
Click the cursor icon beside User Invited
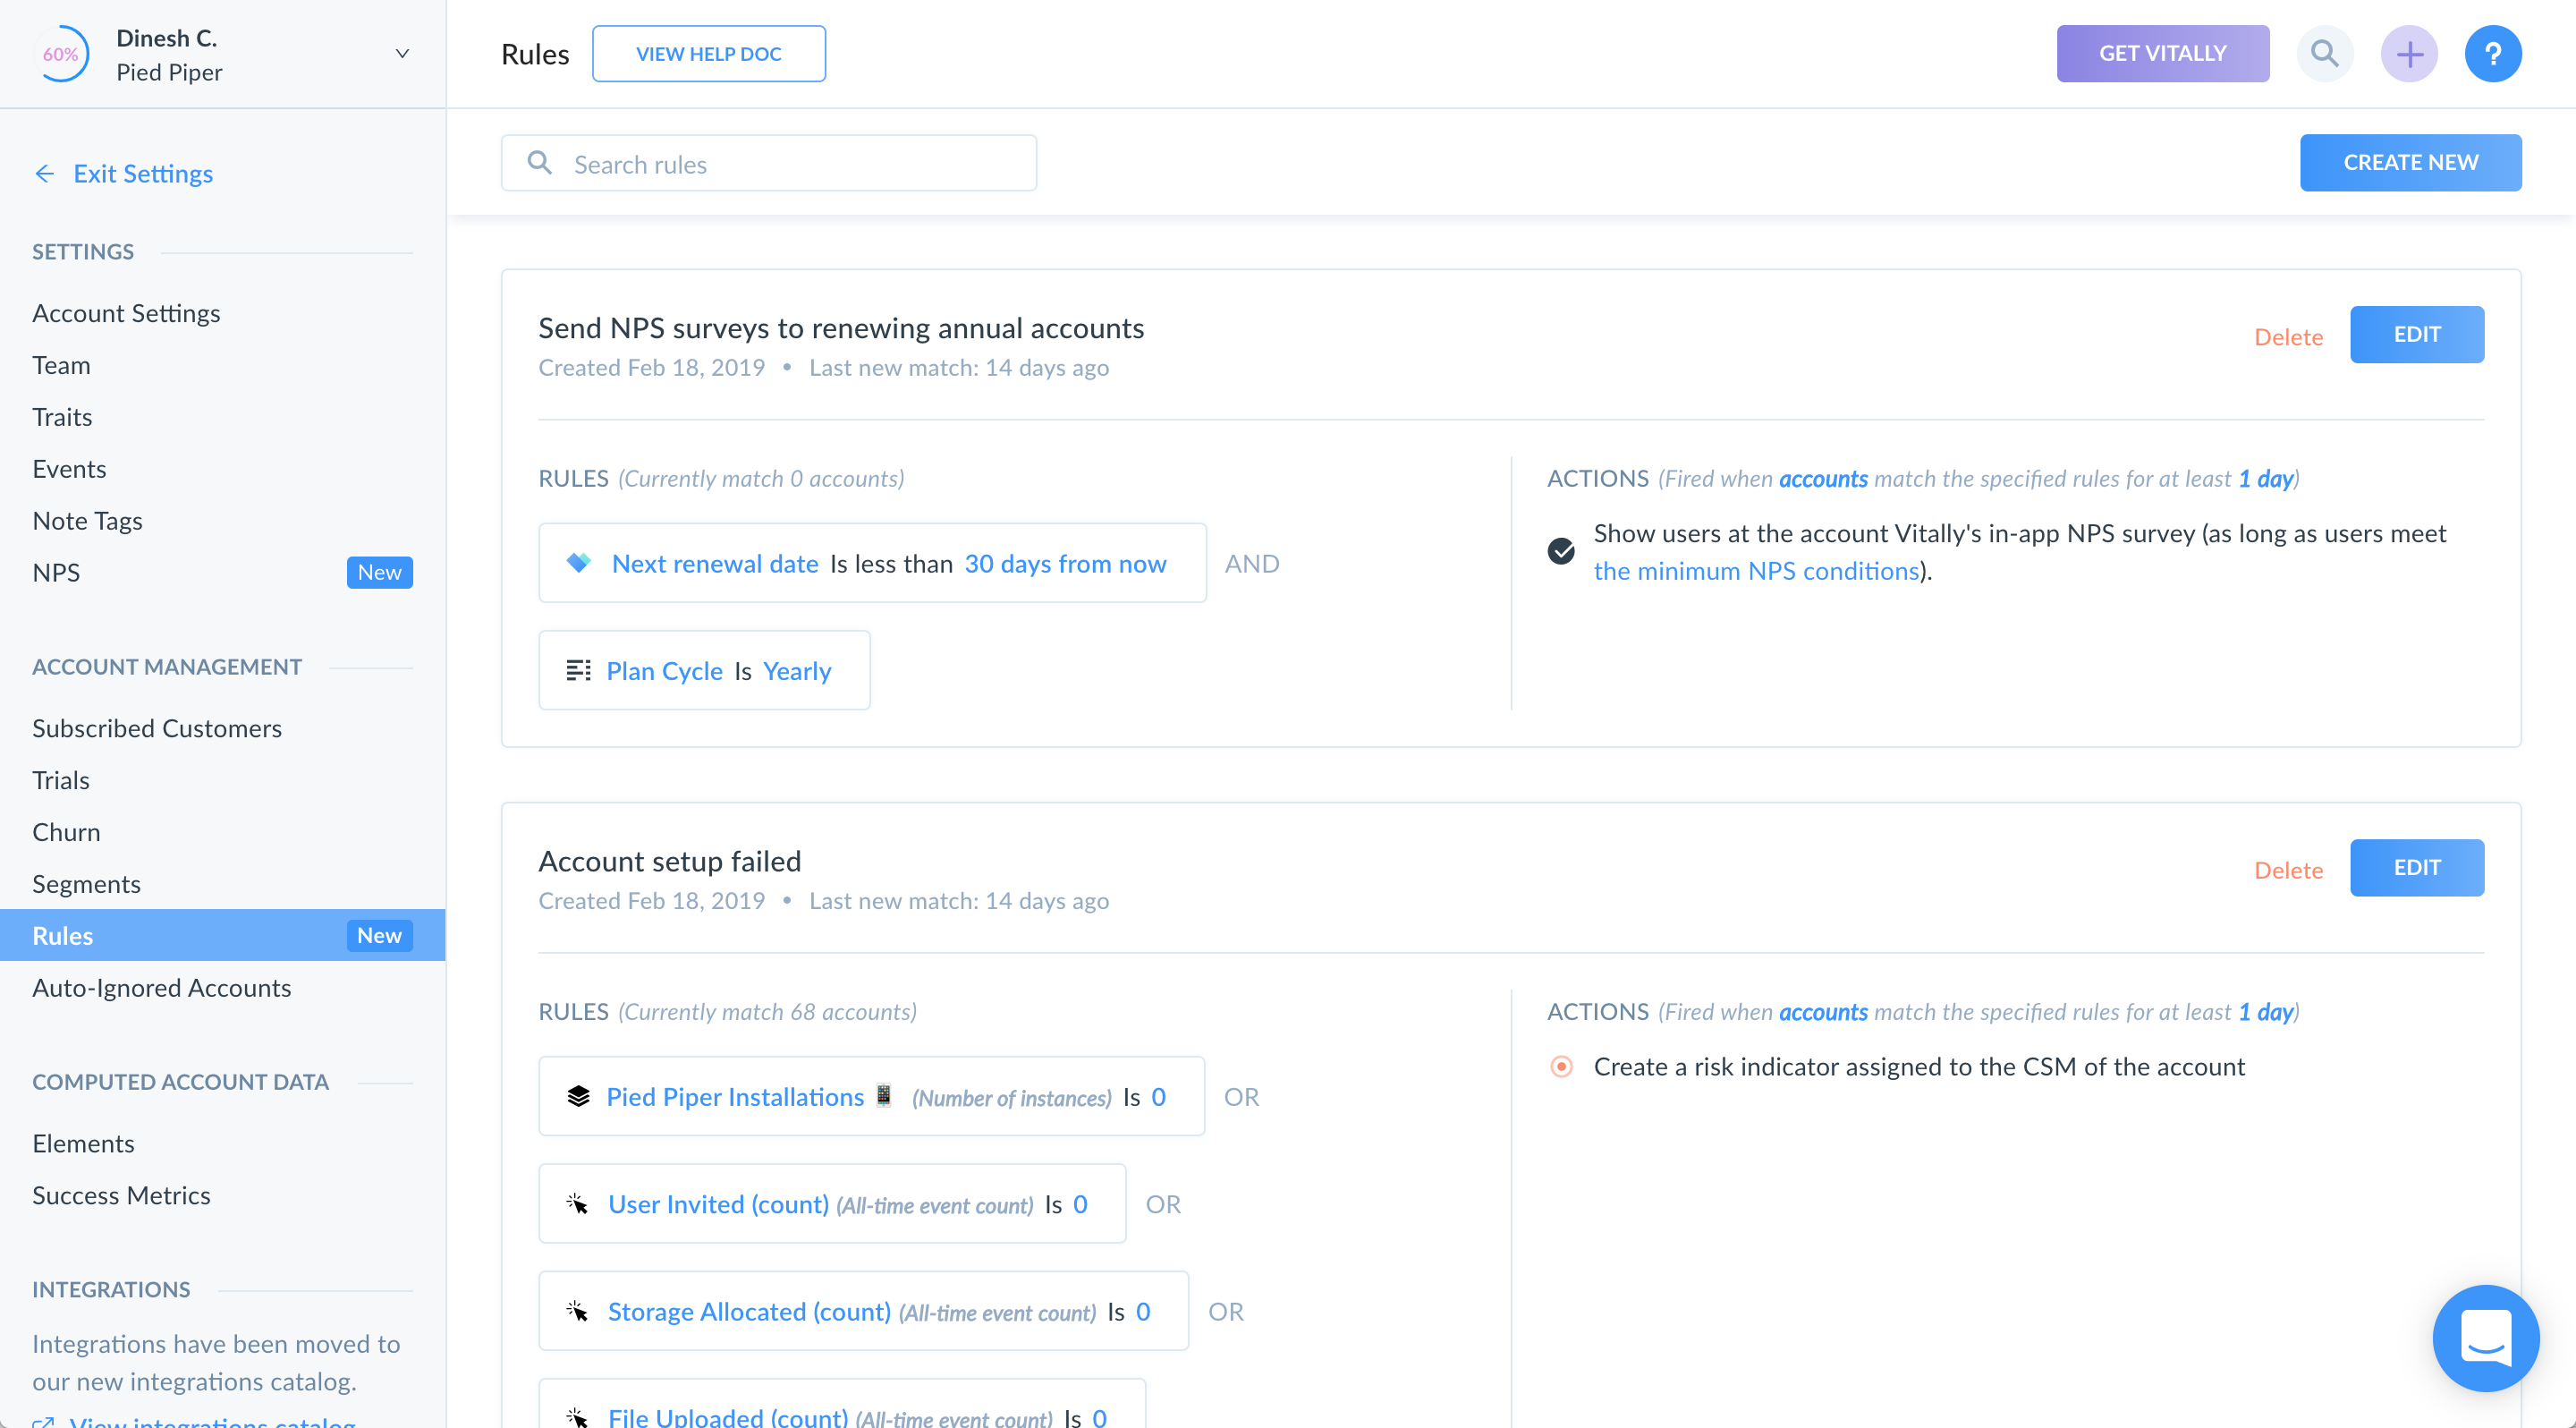click(578, 1203)
